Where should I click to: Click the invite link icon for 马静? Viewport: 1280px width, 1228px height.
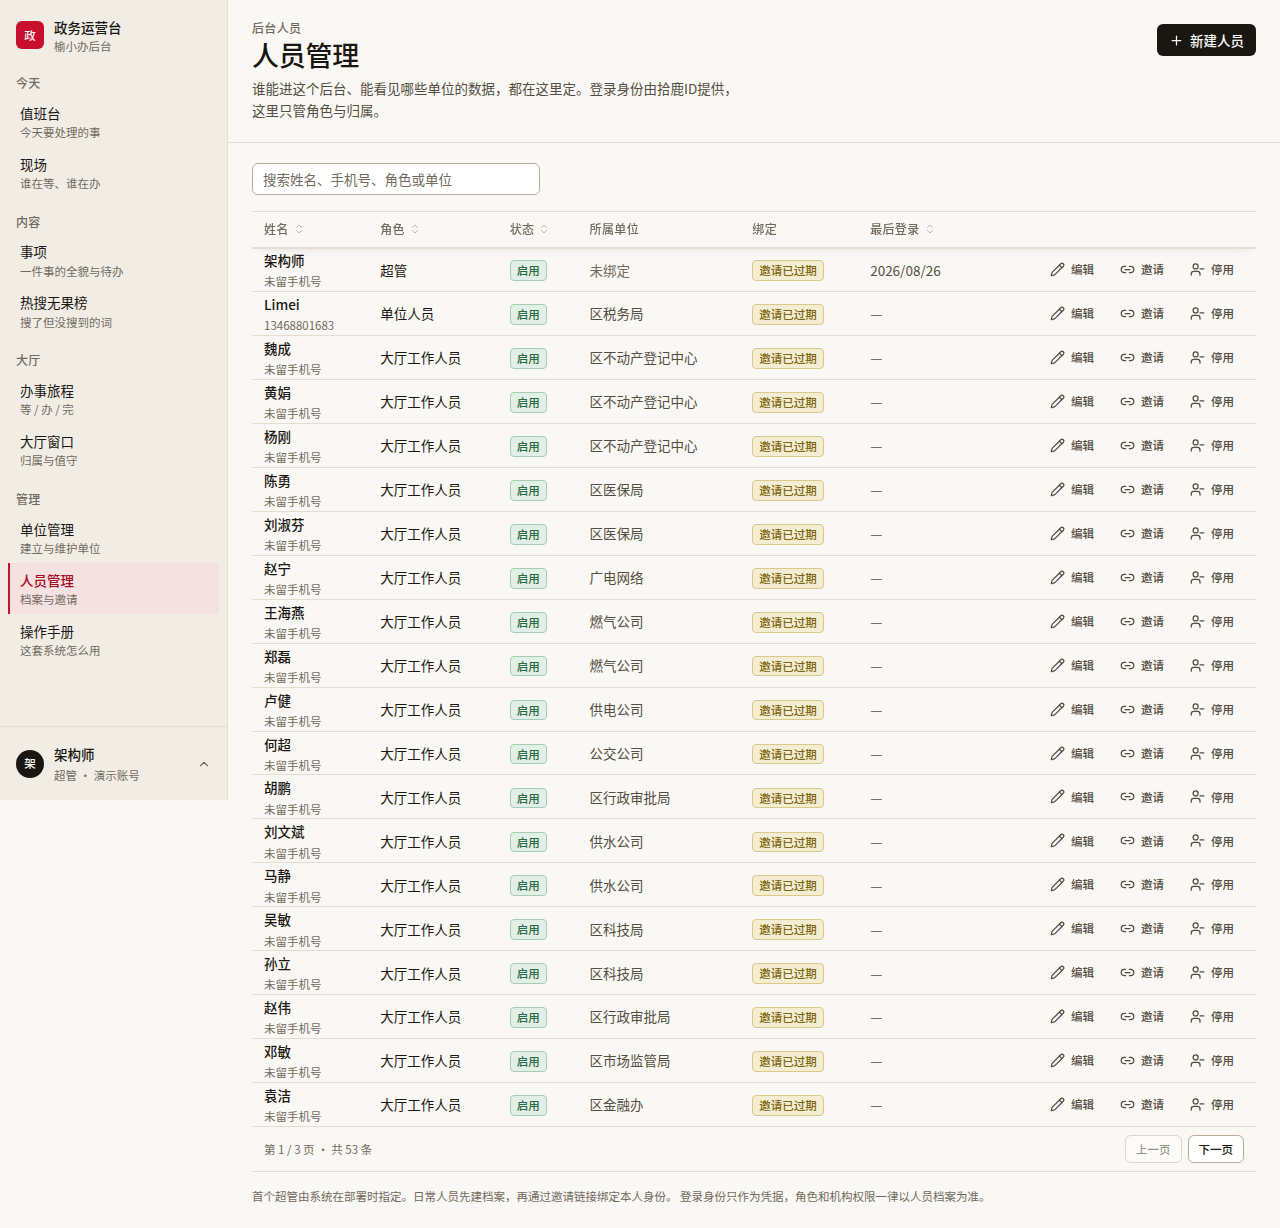point(1127,885)
